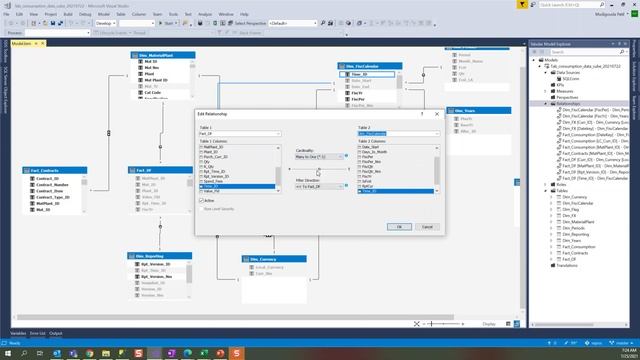
Task: Click the Windows Start button
Action: (x=7, y=353)
